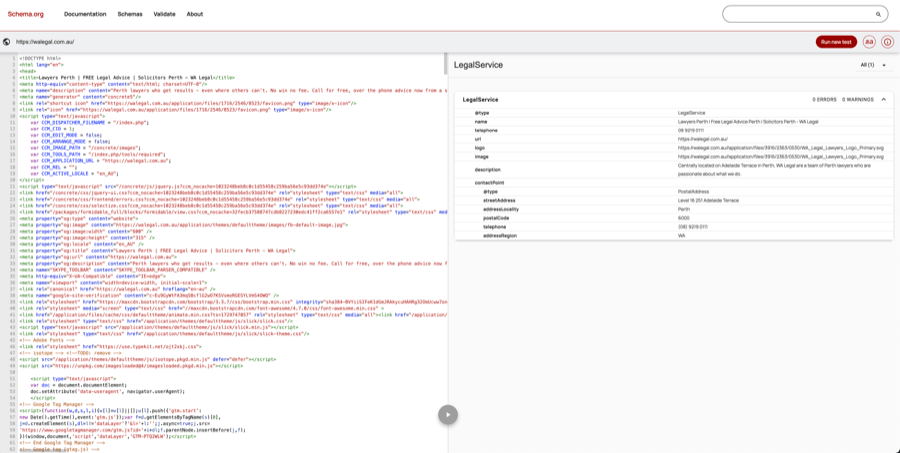Select the contactPoint property row
900x453 pixels.
click(489, 183)
